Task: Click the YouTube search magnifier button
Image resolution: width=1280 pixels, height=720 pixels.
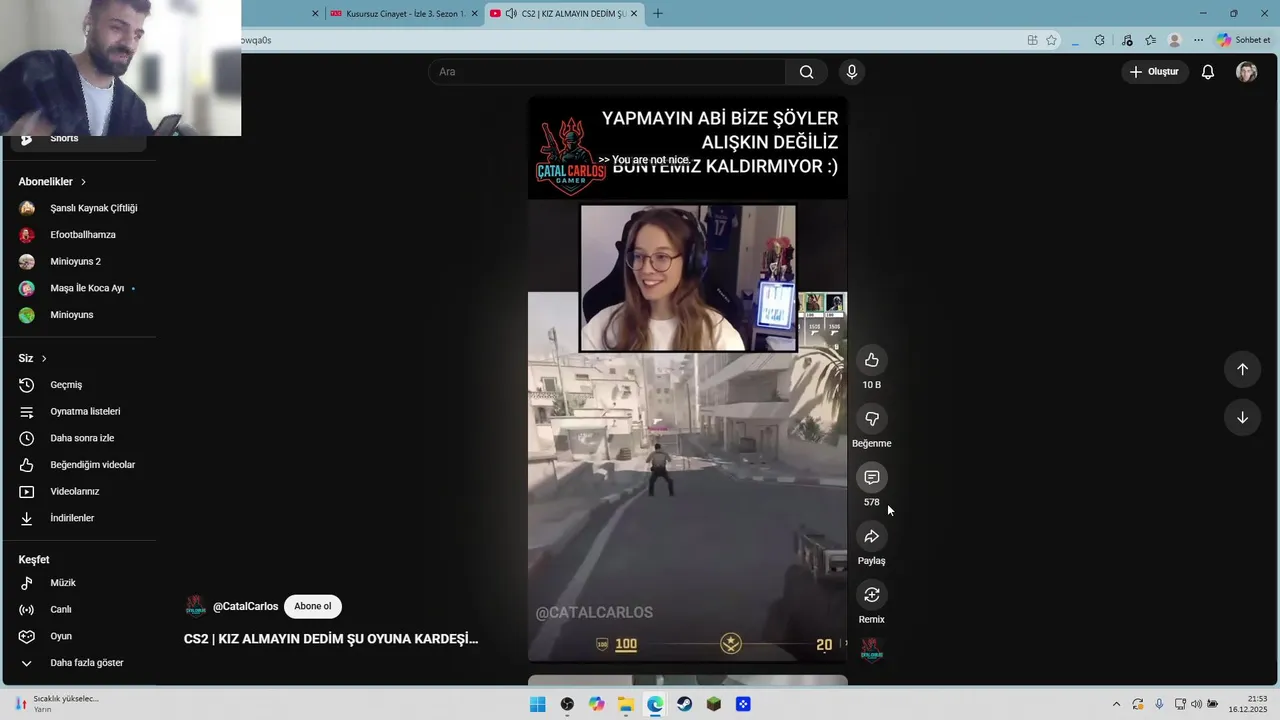Action: (x=806, y=72)
